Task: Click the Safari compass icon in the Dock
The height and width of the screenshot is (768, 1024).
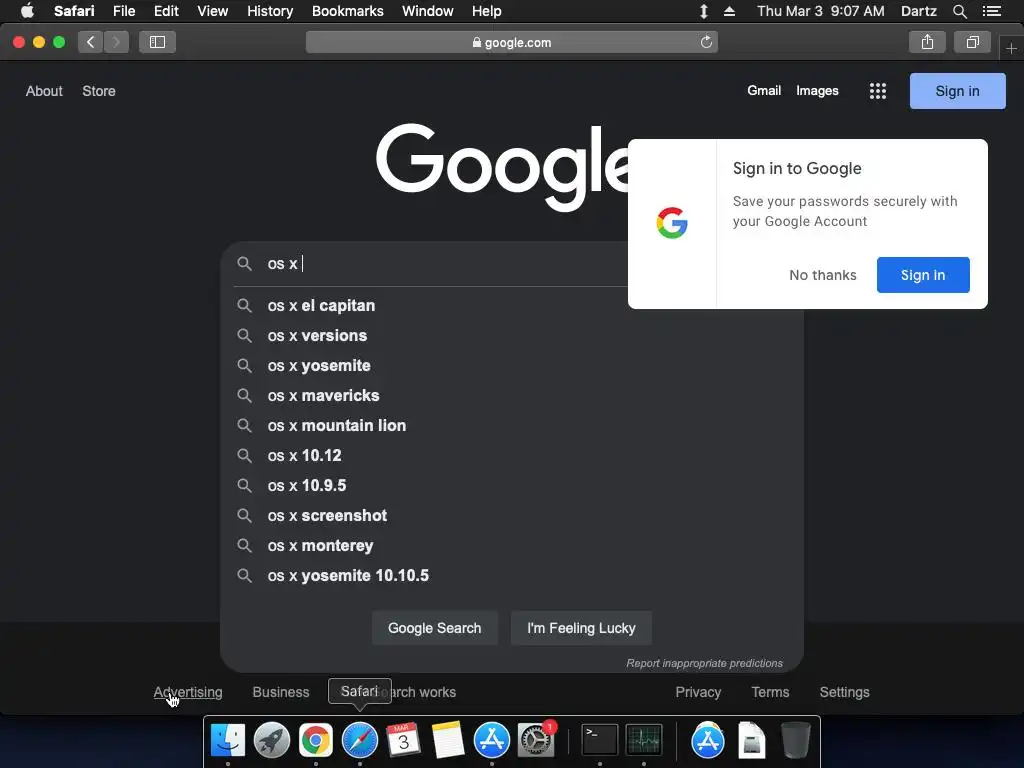Action: coord(360,741)
